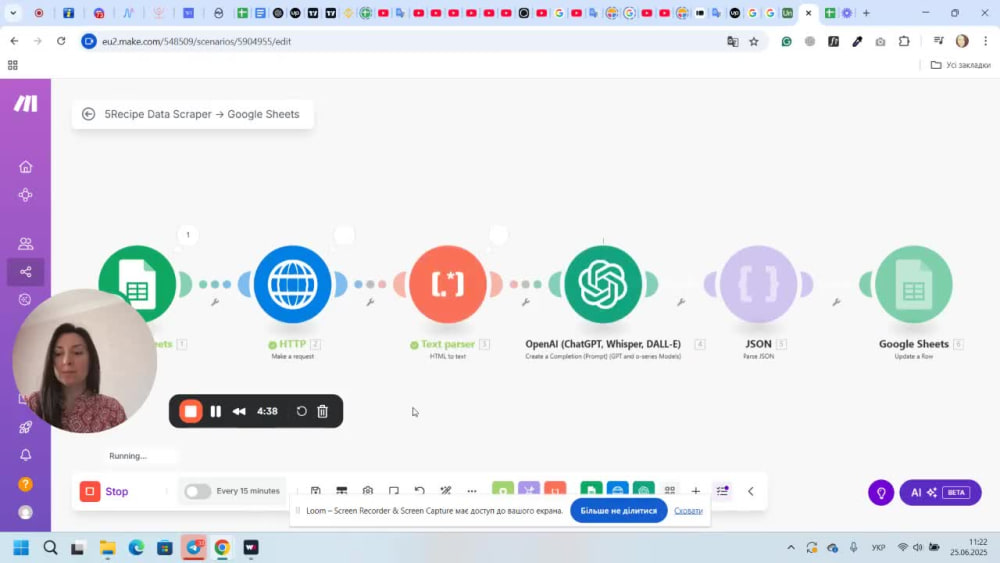Open the tab search dropdown arrow
This screenshot has width=1000, height=563.
(13, 13)
